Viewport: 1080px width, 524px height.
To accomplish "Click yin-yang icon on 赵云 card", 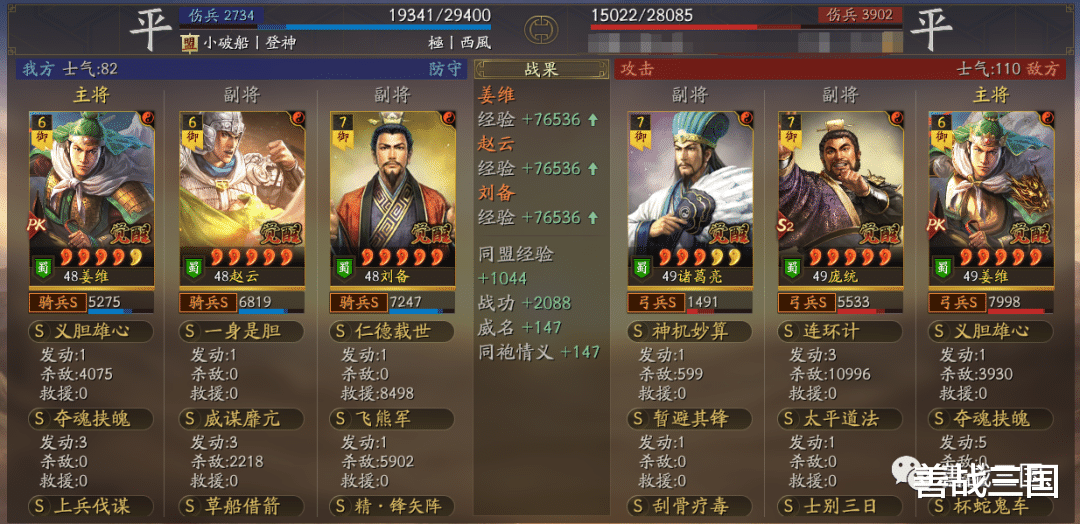I will click(297, 118).
